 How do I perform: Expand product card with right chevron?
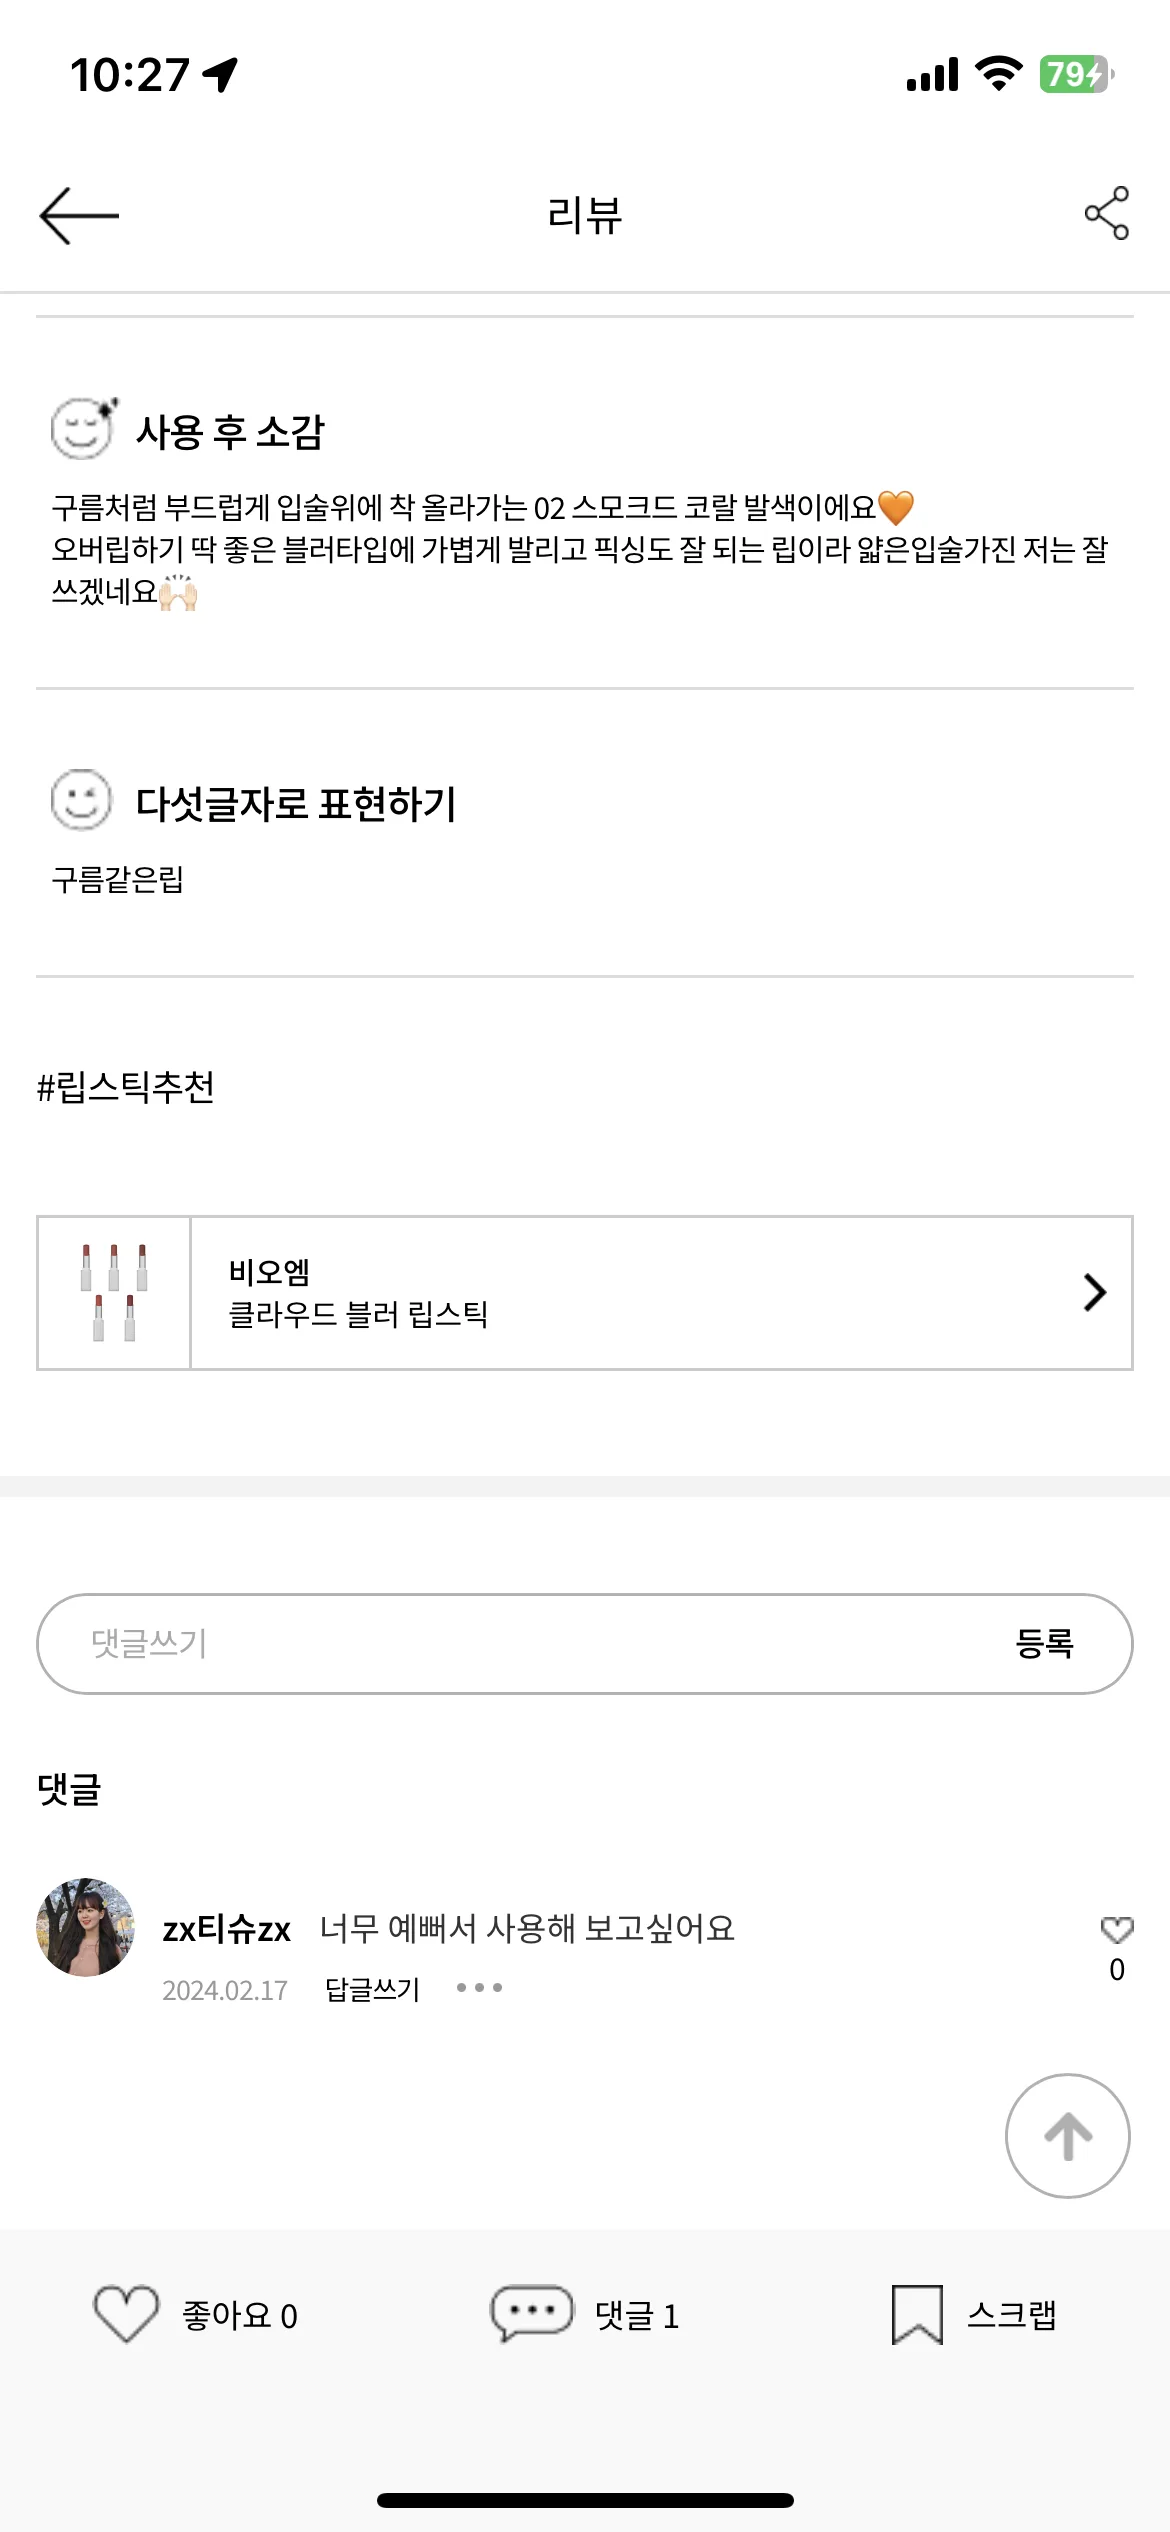(x=1095, y=1292)
